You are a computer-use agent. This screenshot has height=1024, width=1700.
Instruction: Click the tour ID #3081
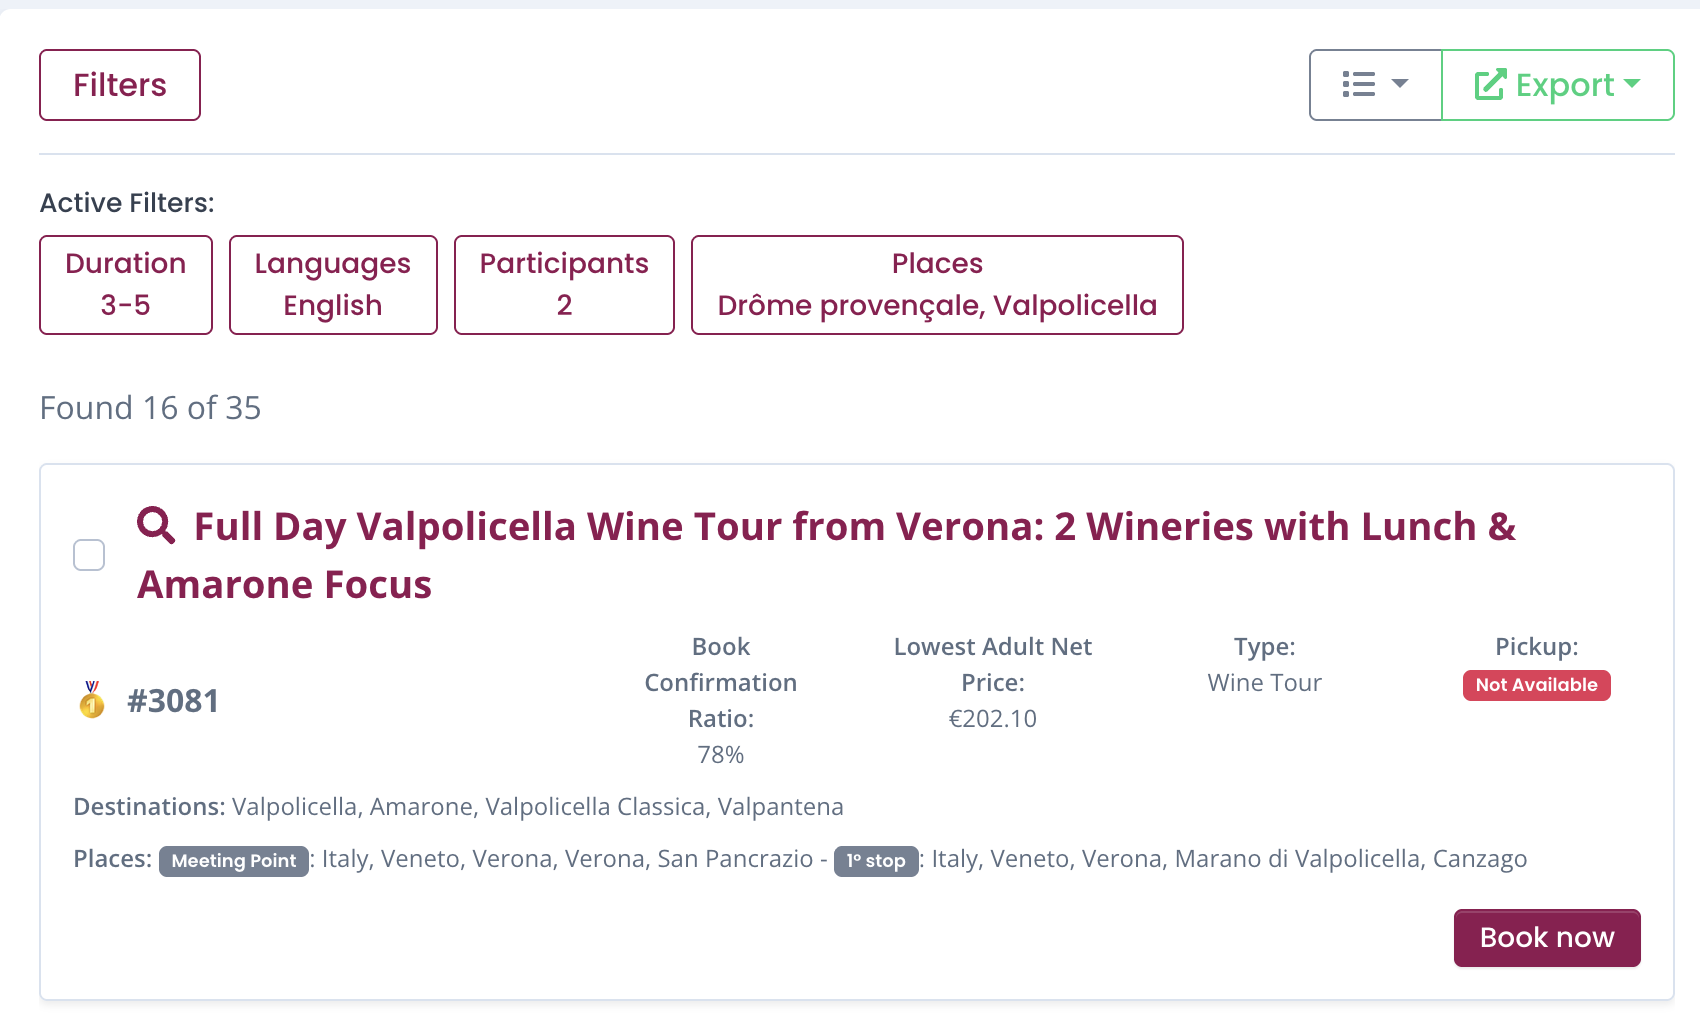[173, 701]
